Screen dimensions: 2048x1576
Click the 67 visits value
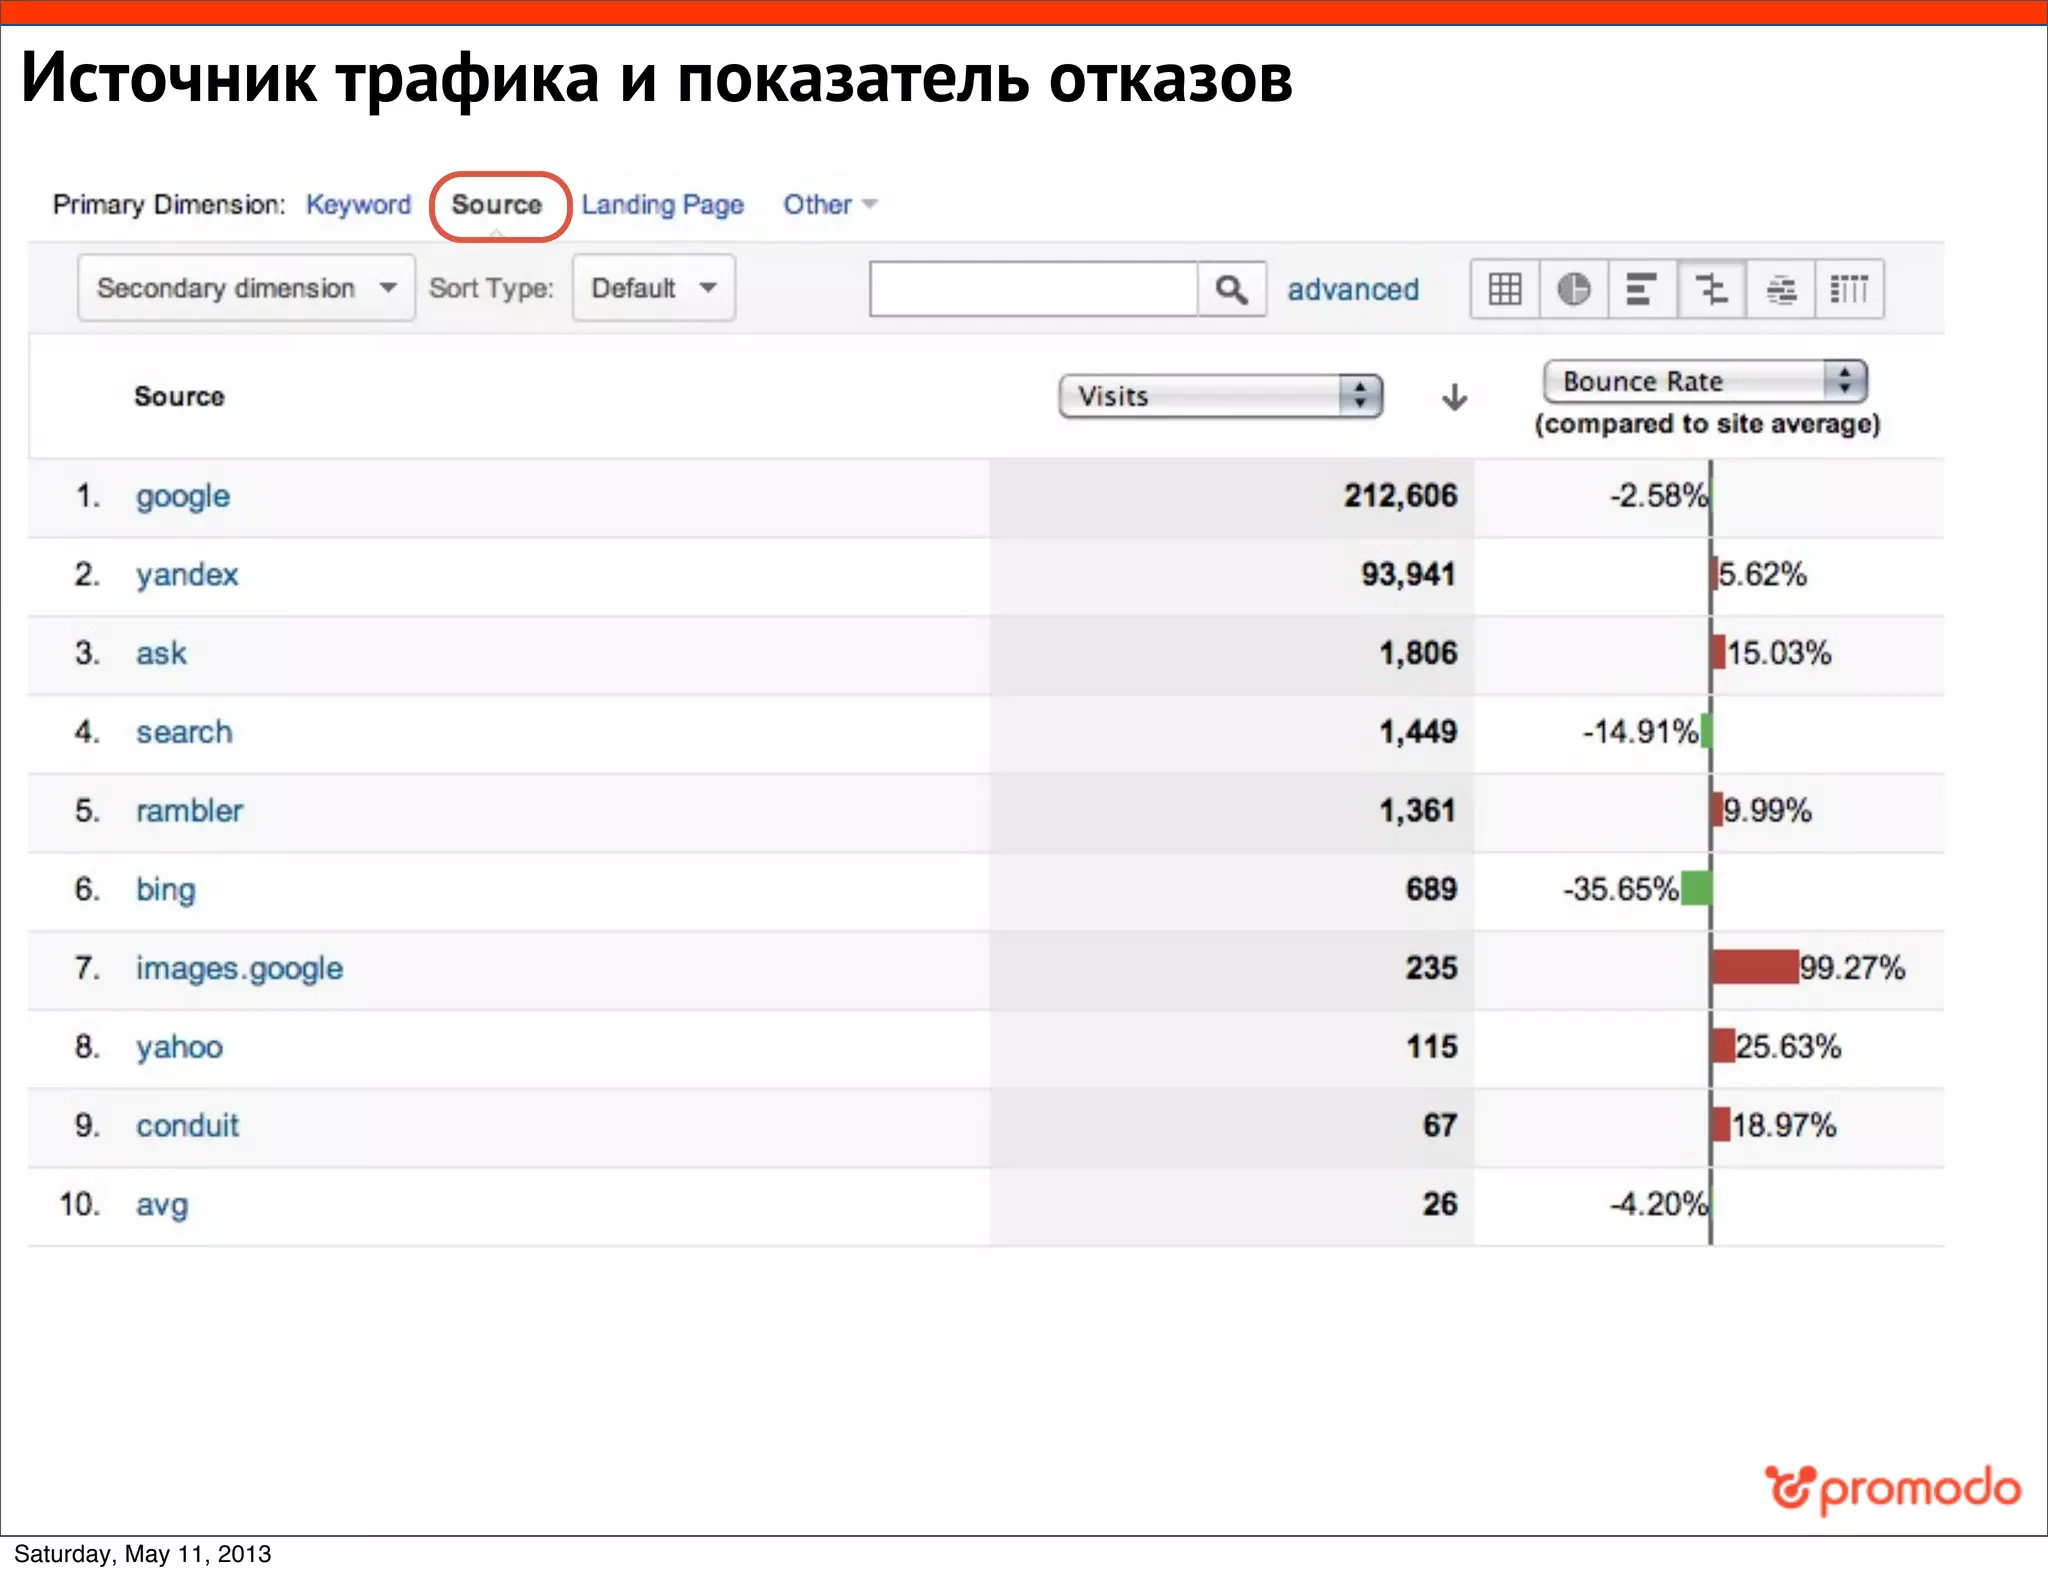(x=1440, y=1125)
